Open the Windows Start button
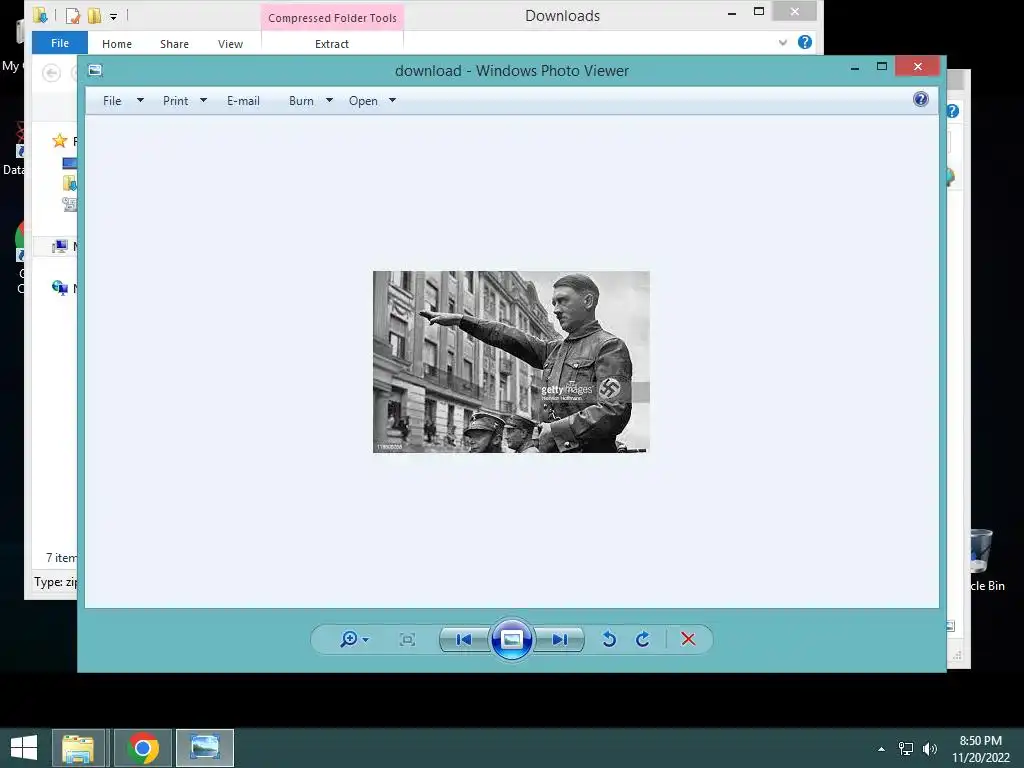This screenshot has width=1024, height=768. coord(24,748)
